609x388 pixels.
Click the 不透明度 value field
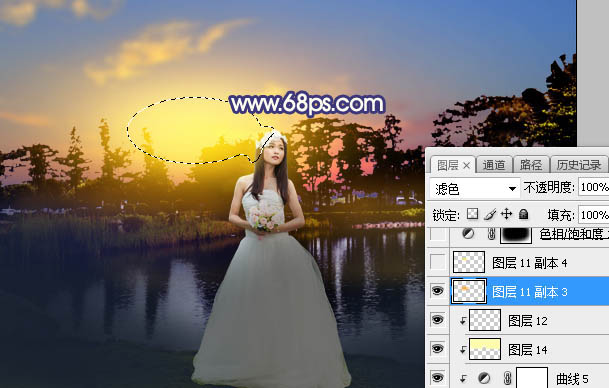[x=593, y=187]
